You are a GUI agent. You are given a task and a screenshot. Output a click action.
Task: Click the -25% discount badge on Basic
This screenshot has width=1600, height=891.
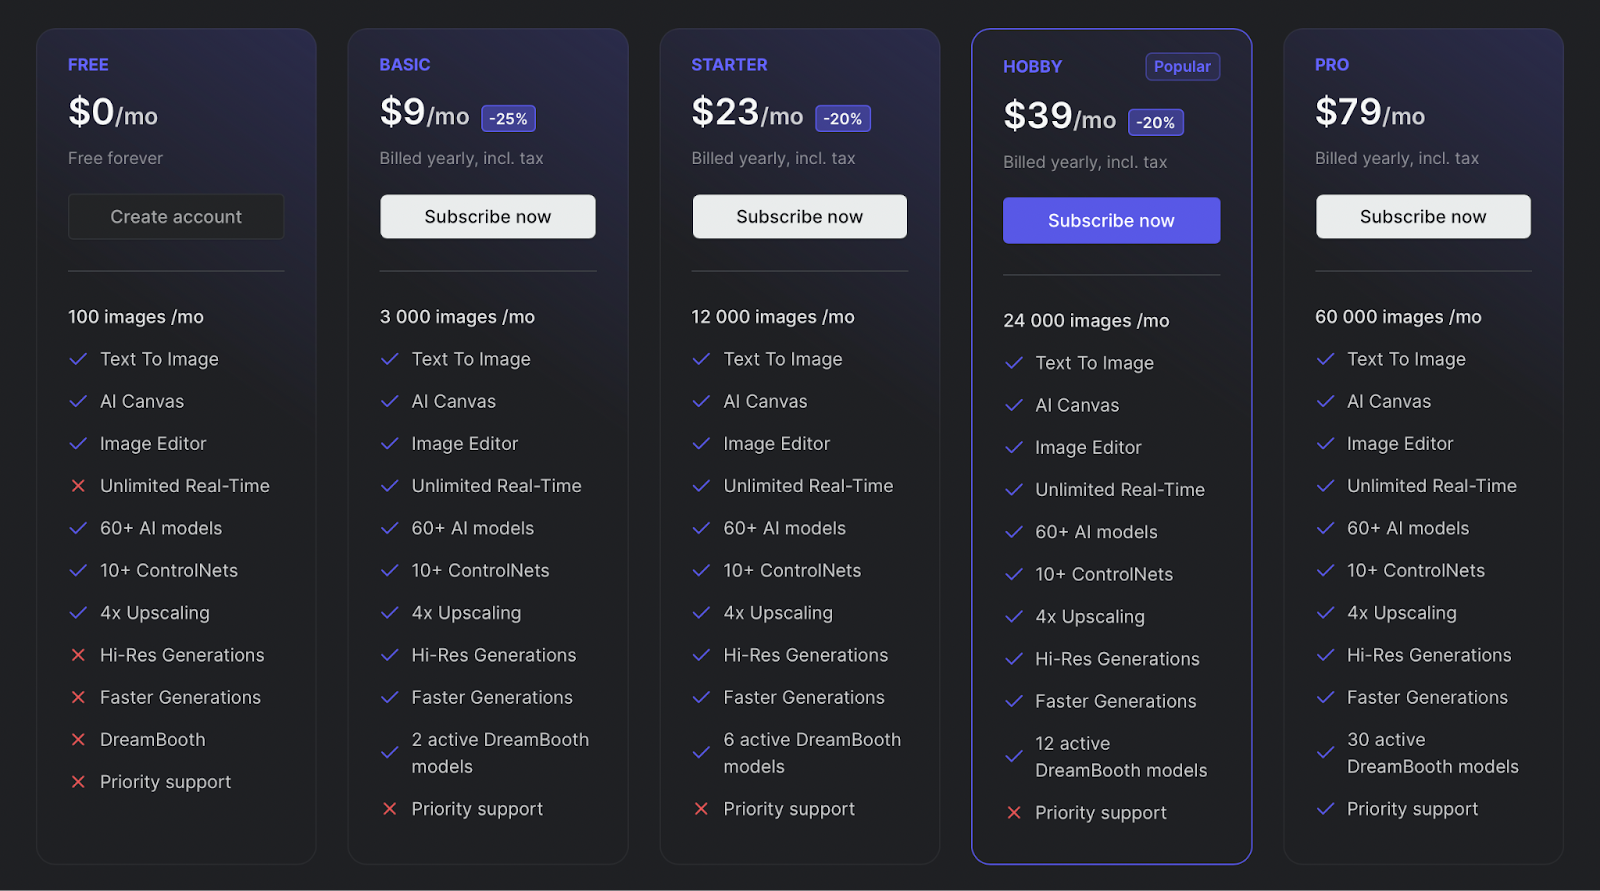point(508,119)
